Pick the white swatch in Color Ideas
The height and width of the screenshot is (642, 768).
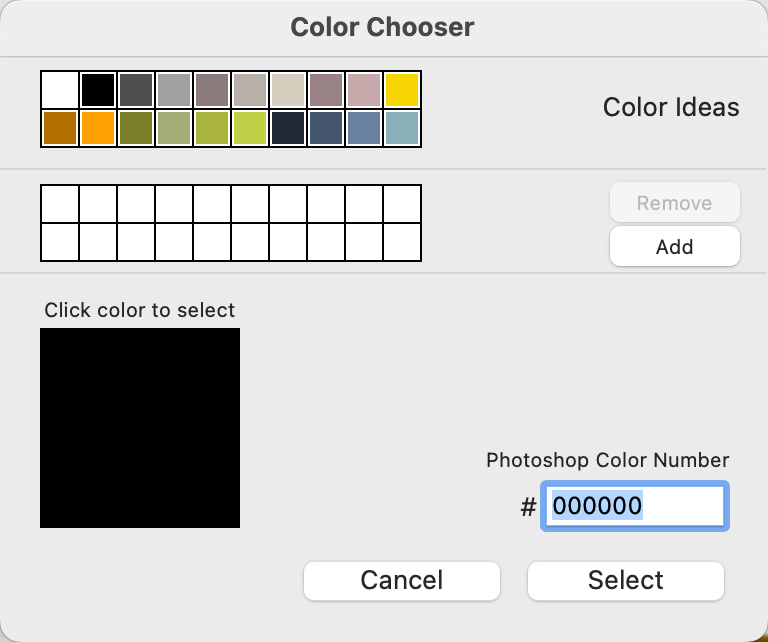(60, 90)
